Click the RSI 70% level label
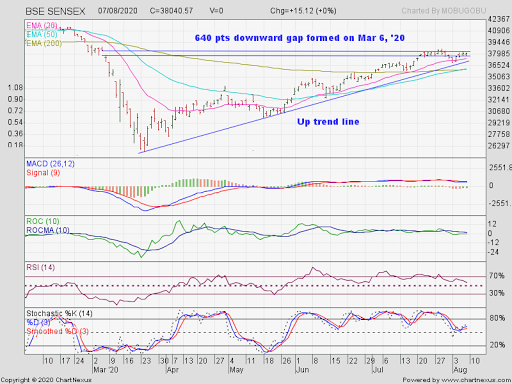512x384 pixels. (x=497, y=276)
